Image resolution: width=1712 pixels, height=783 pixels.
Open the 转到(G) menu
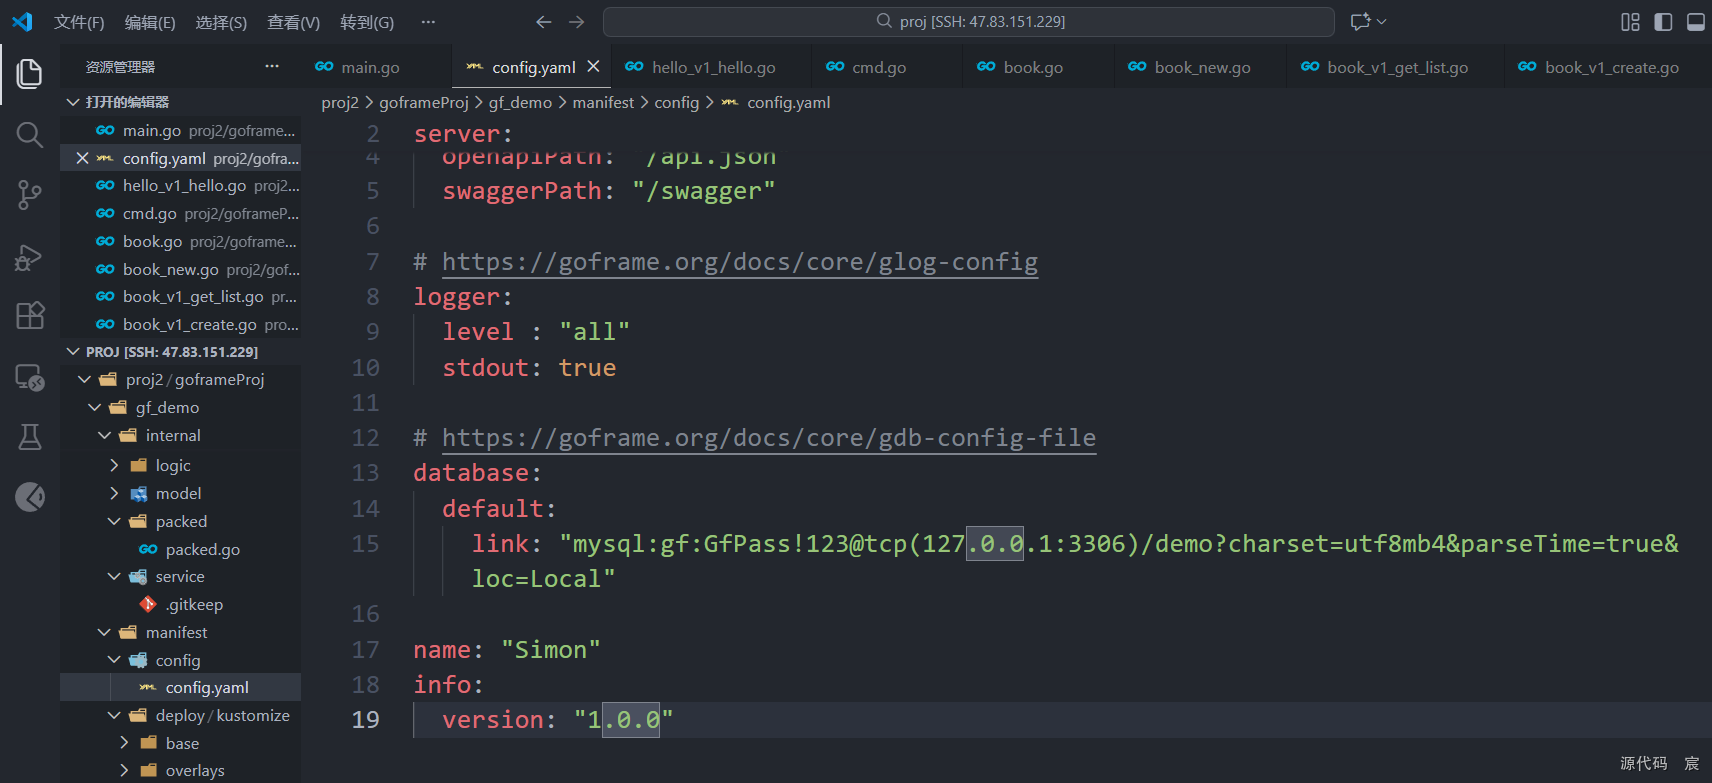click(367, 22)
